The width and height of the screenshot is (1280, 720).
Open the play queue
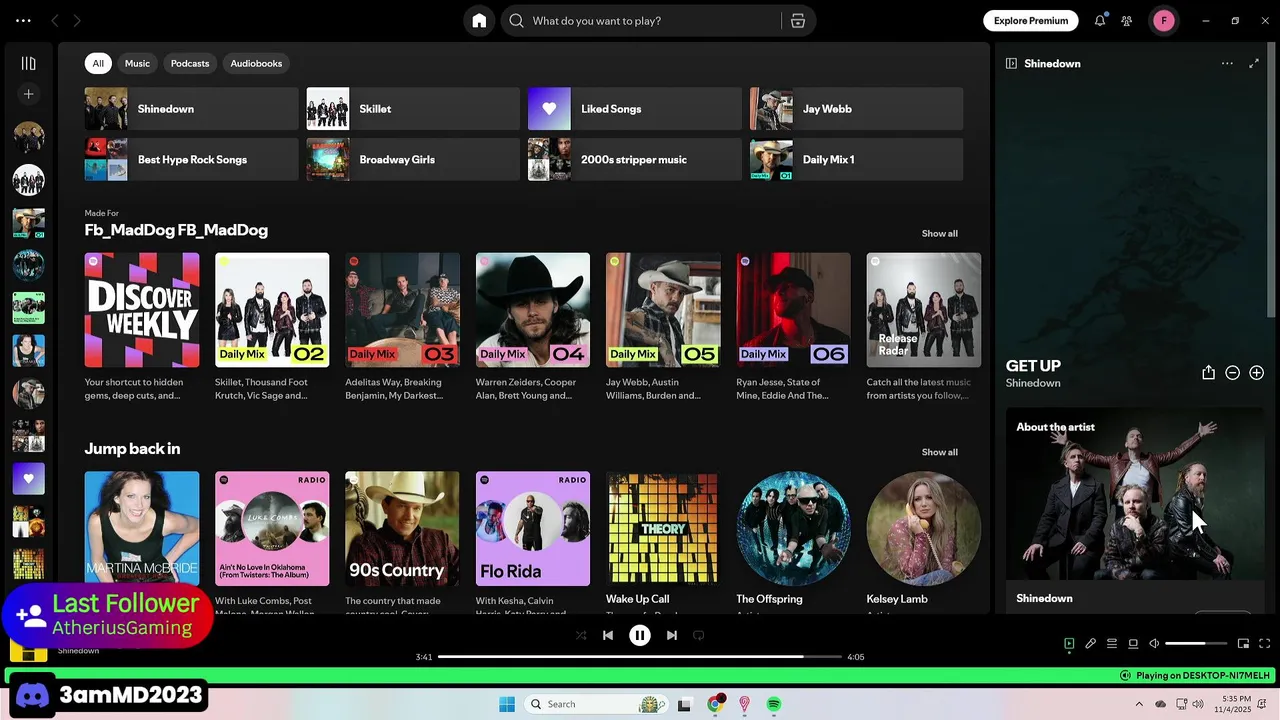click(1112, 644)
